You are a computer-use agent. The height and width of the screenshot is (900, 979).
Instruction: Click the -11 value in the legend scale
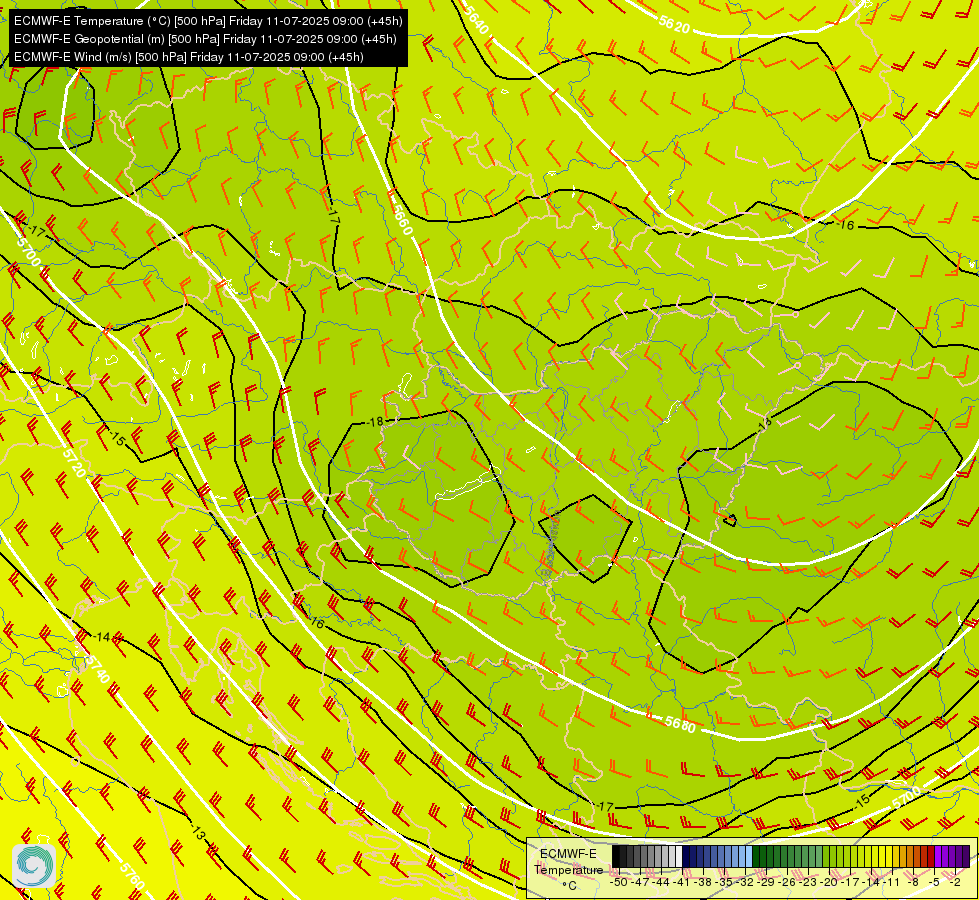(891, 883)
